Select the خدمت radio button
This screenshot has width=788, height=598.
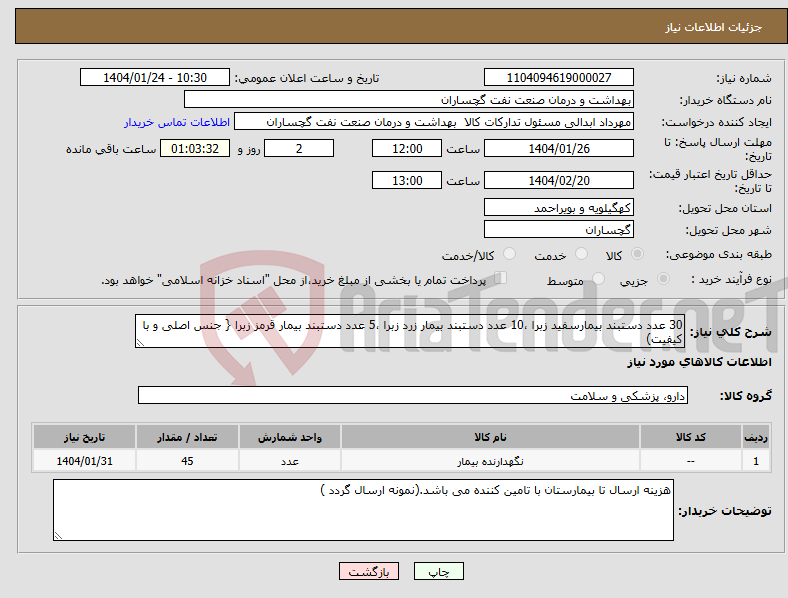pyautogui.click(x=581, y=254)
